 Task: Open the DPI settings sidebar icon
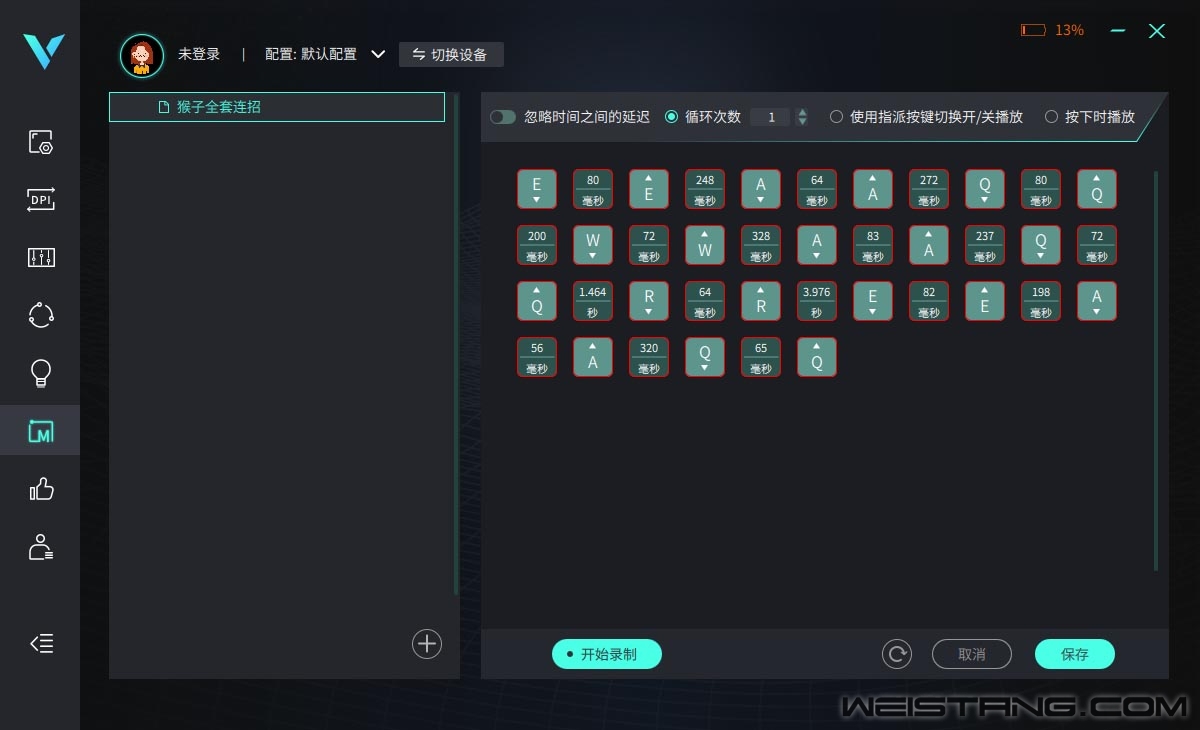coord(41,200)
